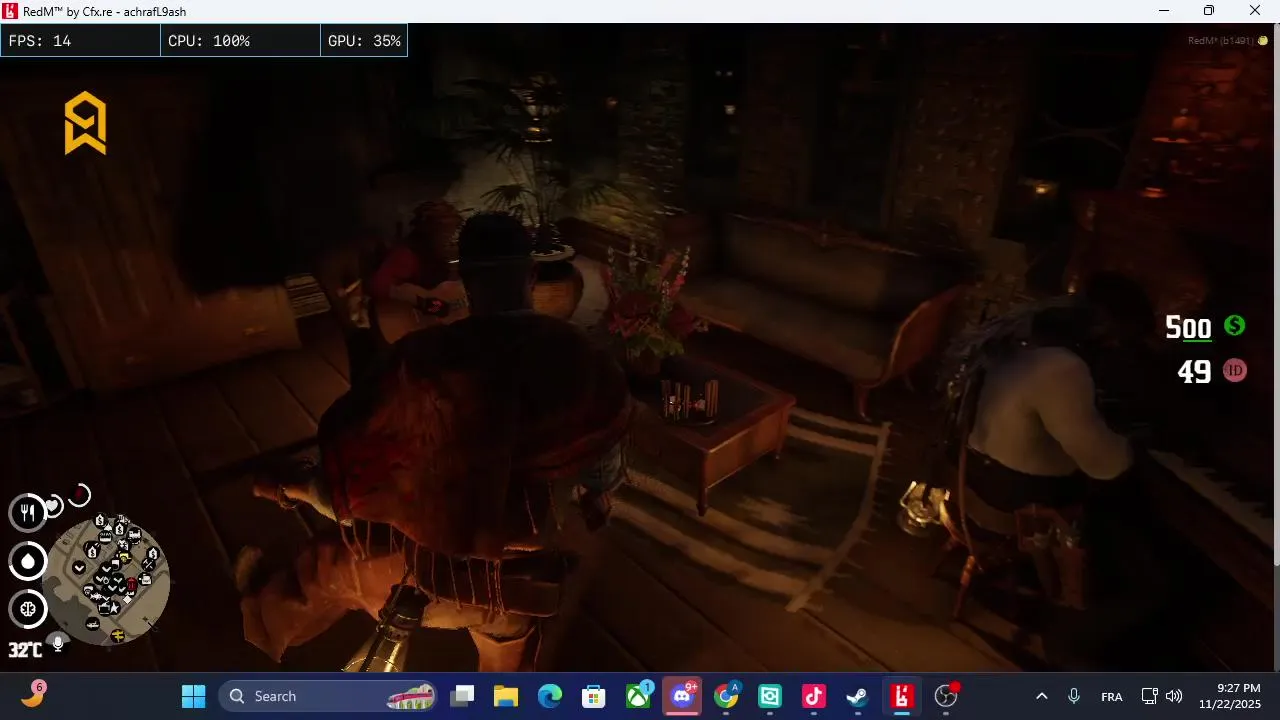The image size is (1280, 720).
Task: Open Task View from the taskbar
Action: tap(462, 696)
